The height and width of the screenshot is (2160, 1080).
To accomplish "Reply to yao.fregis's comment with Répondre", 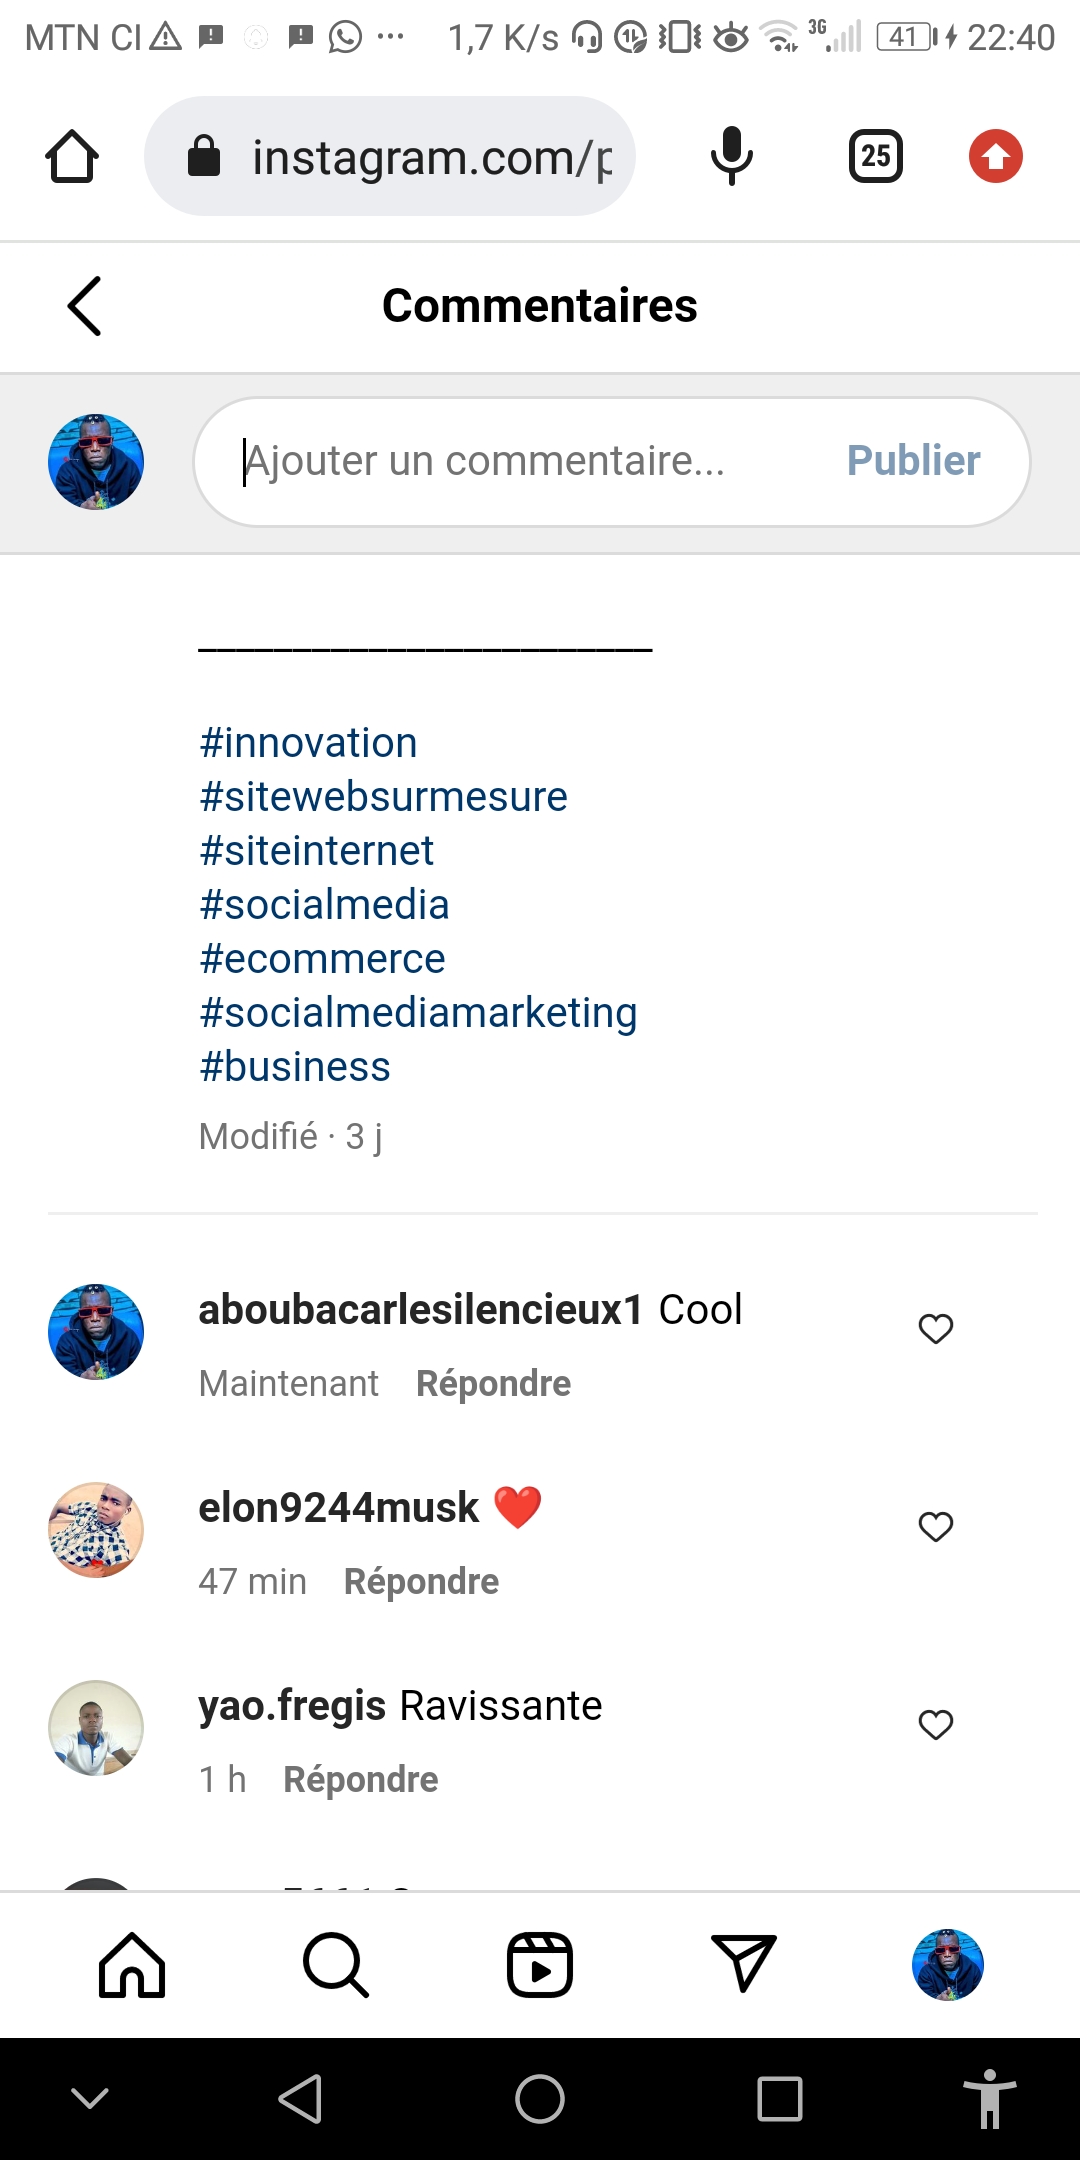I will tap(361, 1780).
